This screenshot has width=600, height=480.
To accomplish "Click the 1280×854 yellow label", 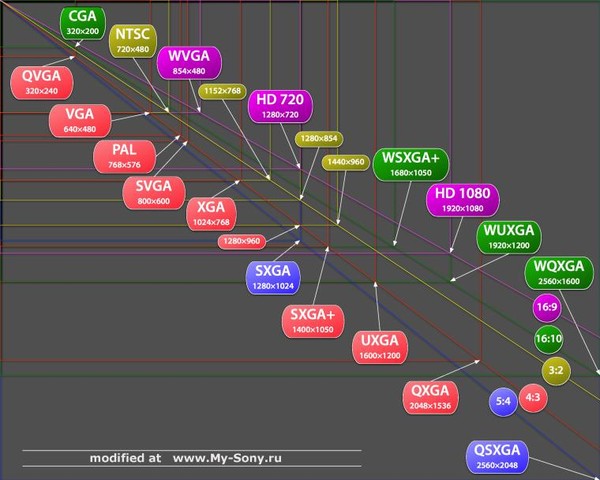I will click(x=319, y=139).
